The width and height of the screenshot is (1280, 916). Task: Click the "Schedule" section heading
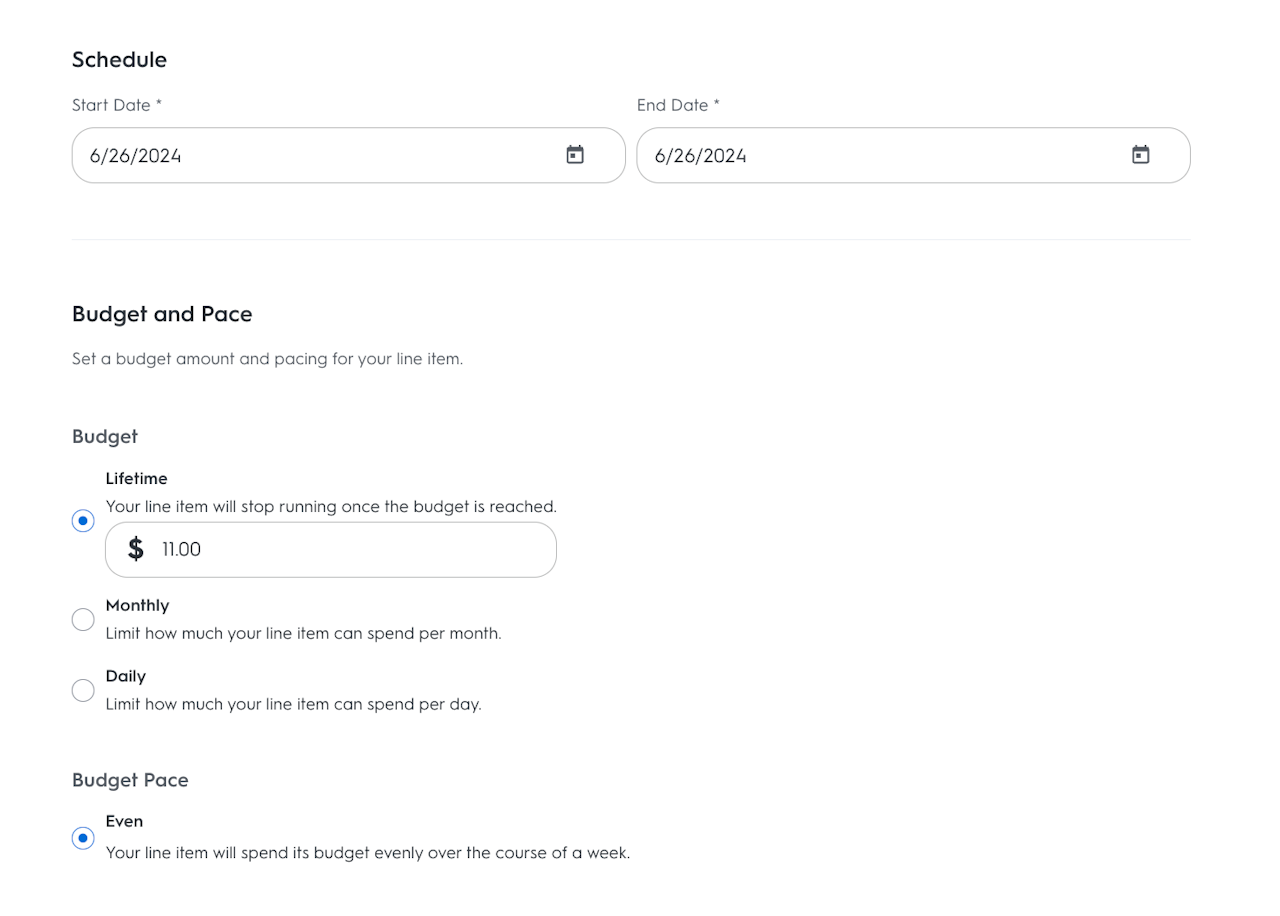(x=119, y=60)
